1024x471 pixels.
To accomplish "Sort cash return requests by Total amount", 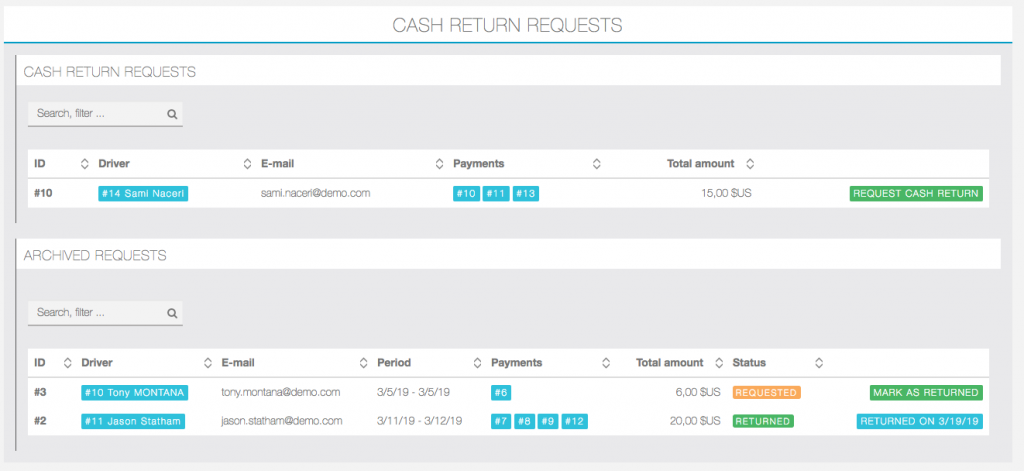I will [x=750, y=164].
